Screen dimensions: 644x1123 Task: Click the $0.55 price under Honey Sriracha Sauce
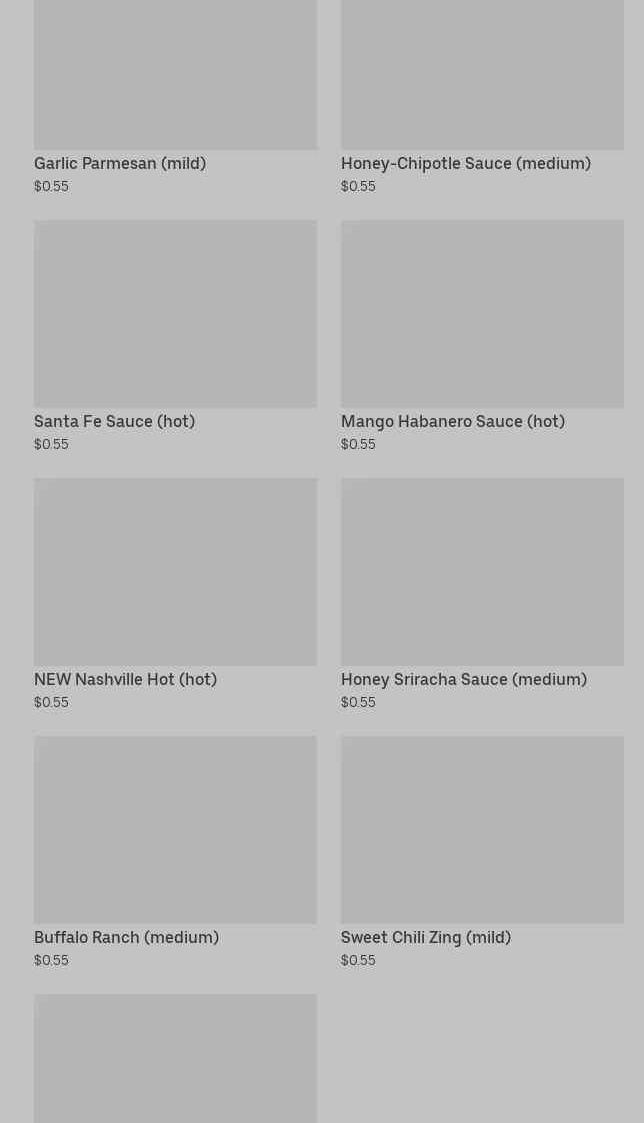(x=358, y=702)
